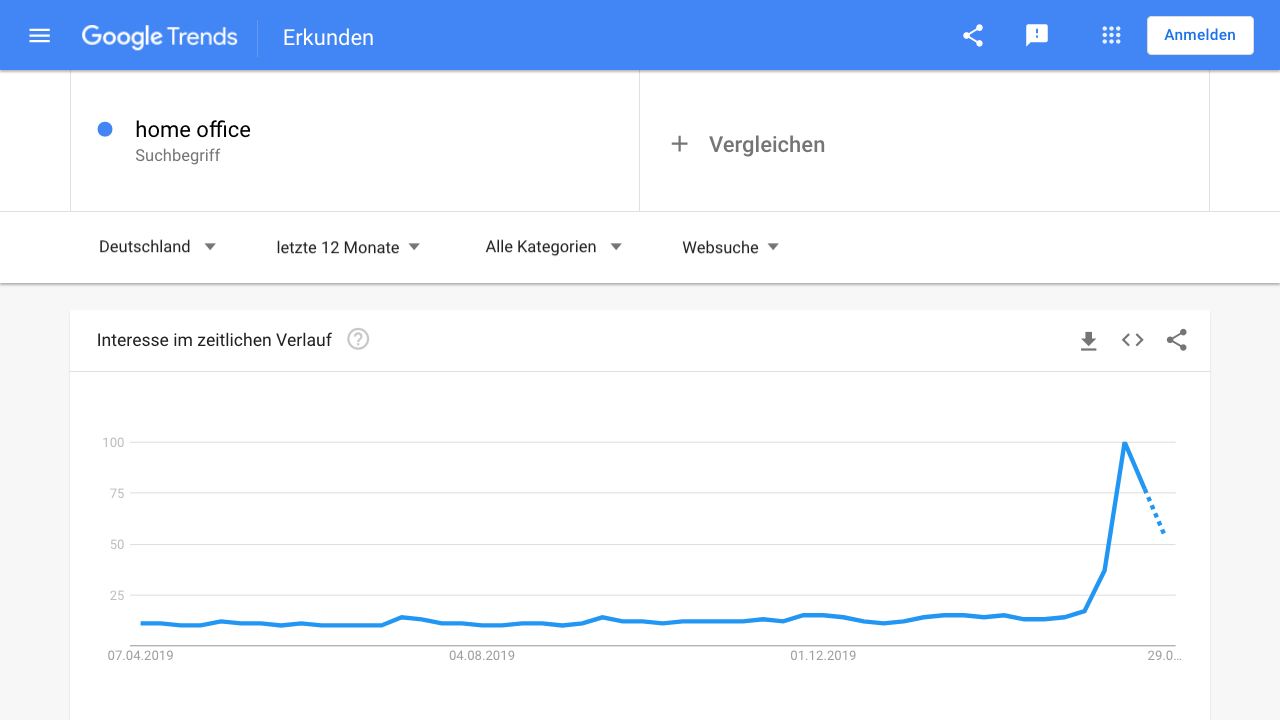This screenshot has width=1280, height=720.
Task: Click the blue dot next to home office
Action: coord(105,129)
